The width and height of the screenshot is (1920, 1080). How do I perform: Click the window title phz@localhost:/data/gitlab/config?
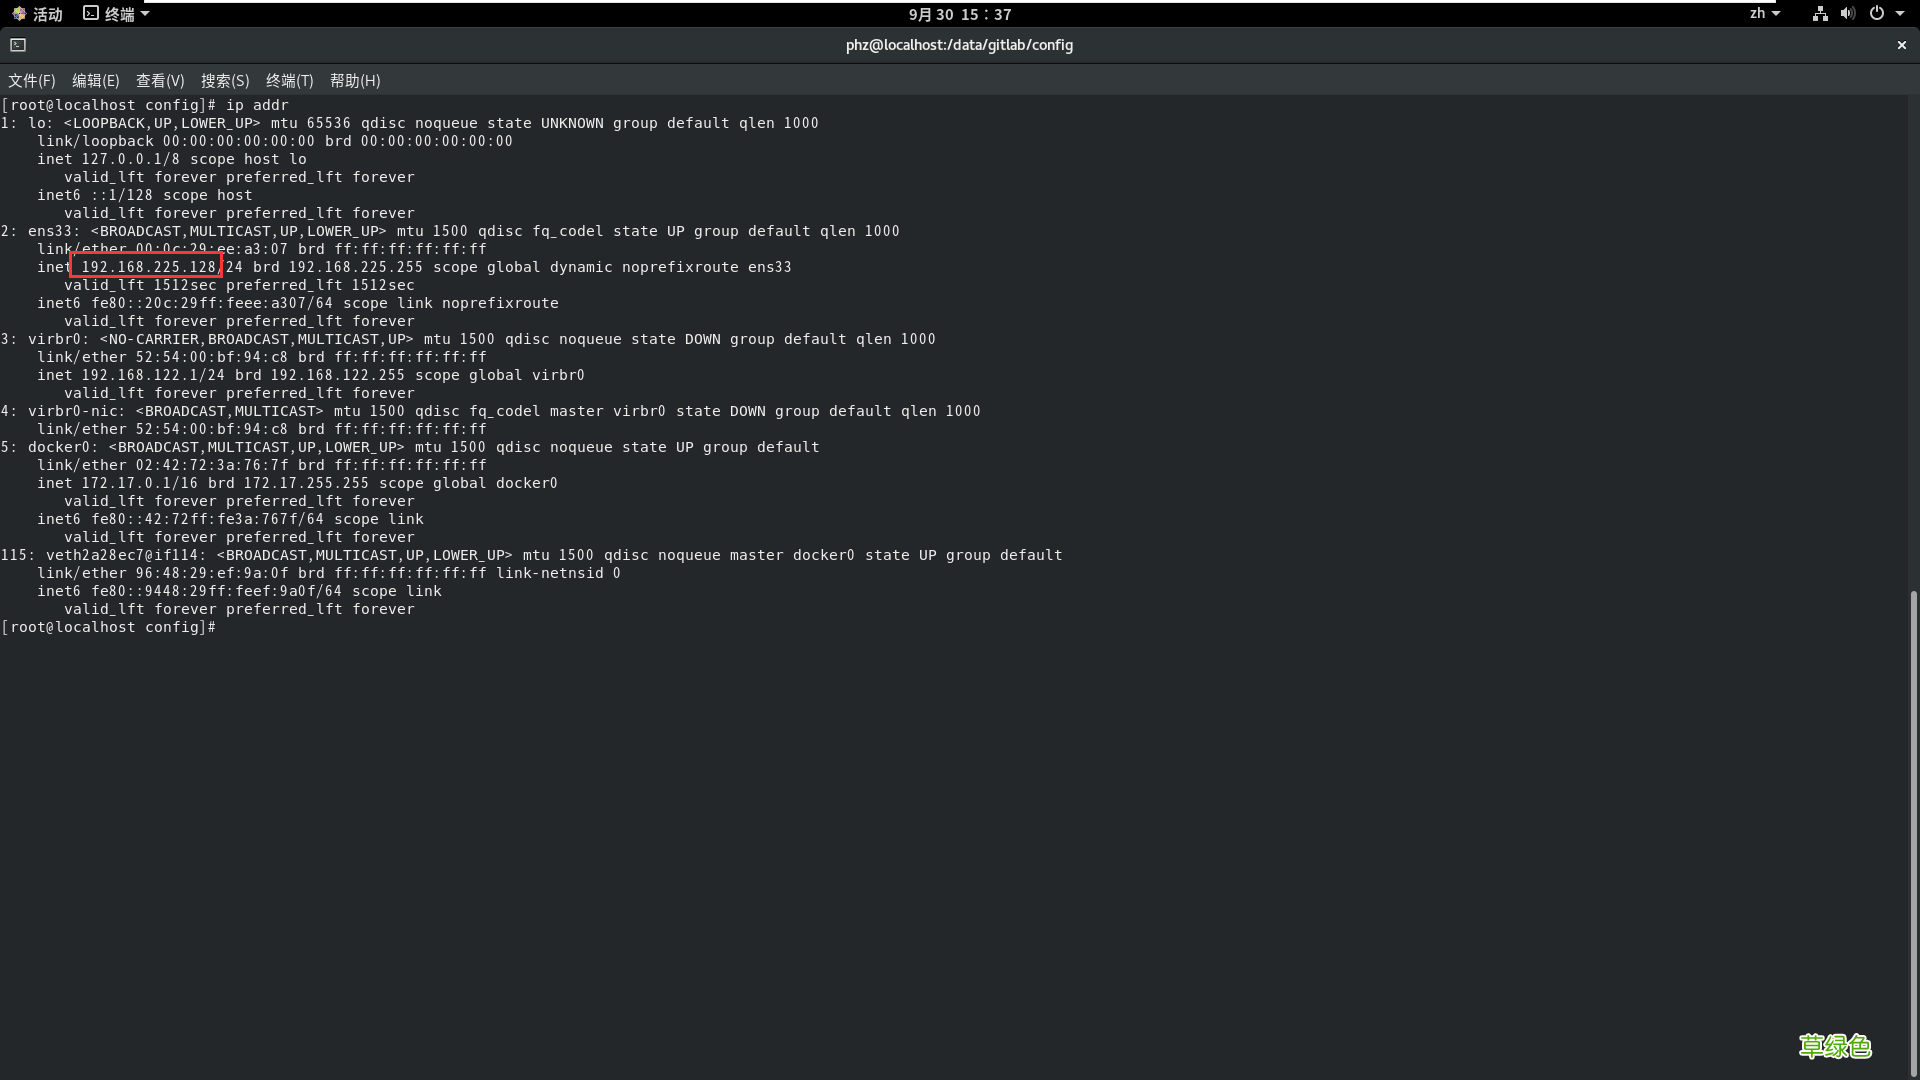(959, 45)
